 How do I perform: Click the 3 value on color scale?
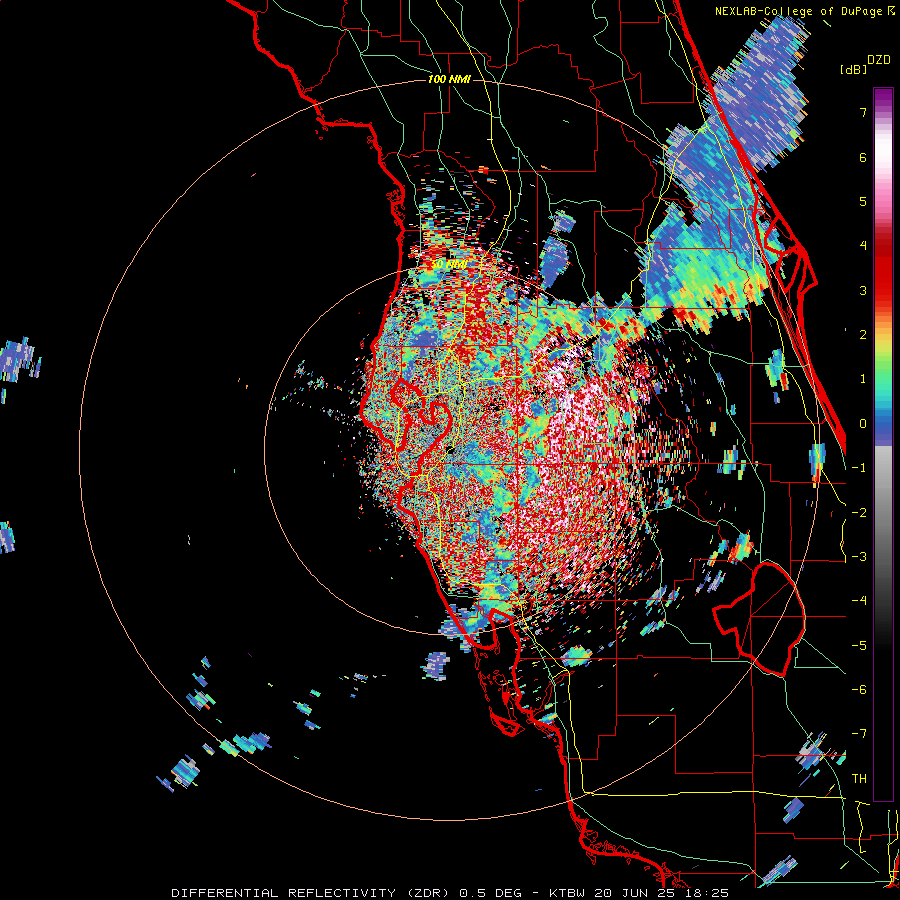(x=863, y=290)
